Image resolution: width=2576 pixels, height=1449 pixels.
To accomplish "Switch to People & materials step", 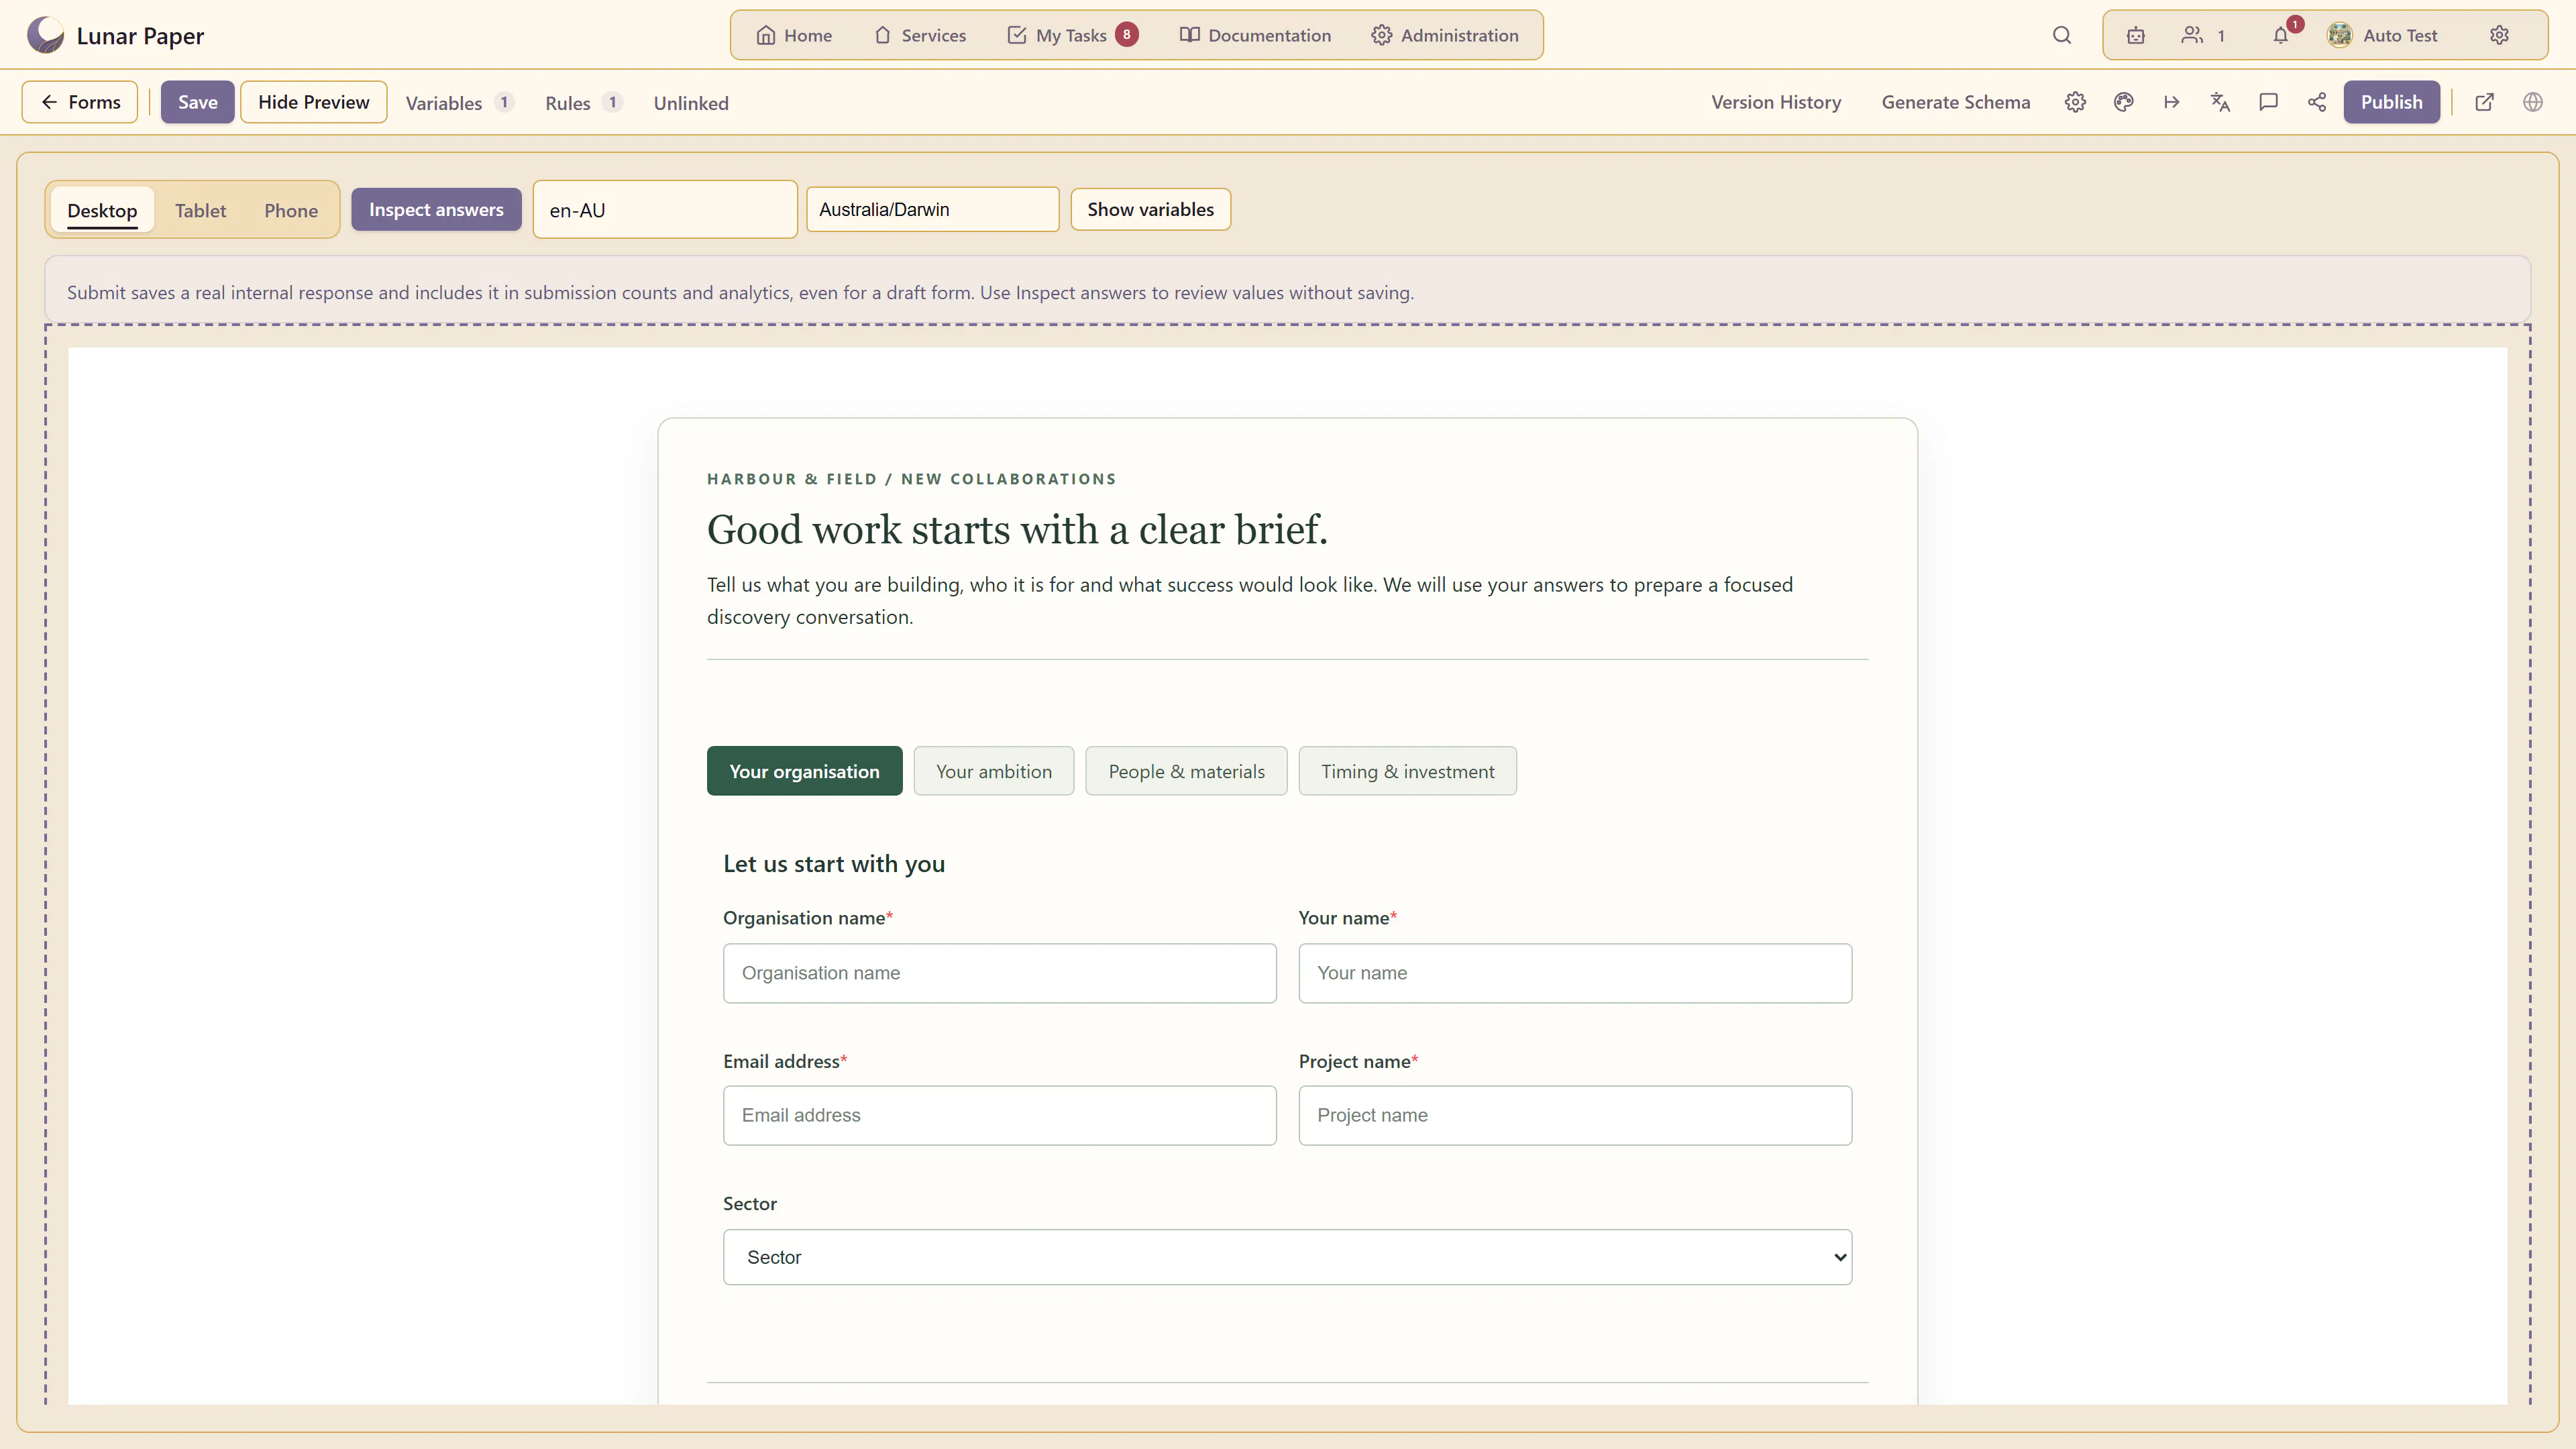I will point(1186,771).
